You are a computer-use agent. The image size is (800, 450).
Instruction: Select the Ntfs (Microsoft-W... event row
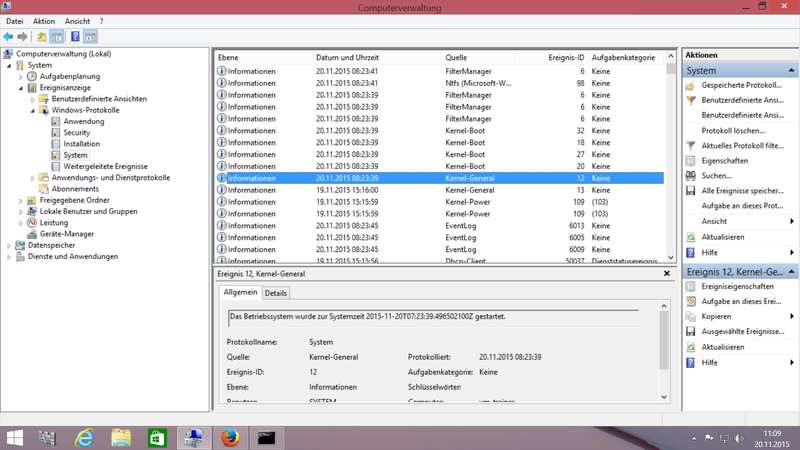439,83
